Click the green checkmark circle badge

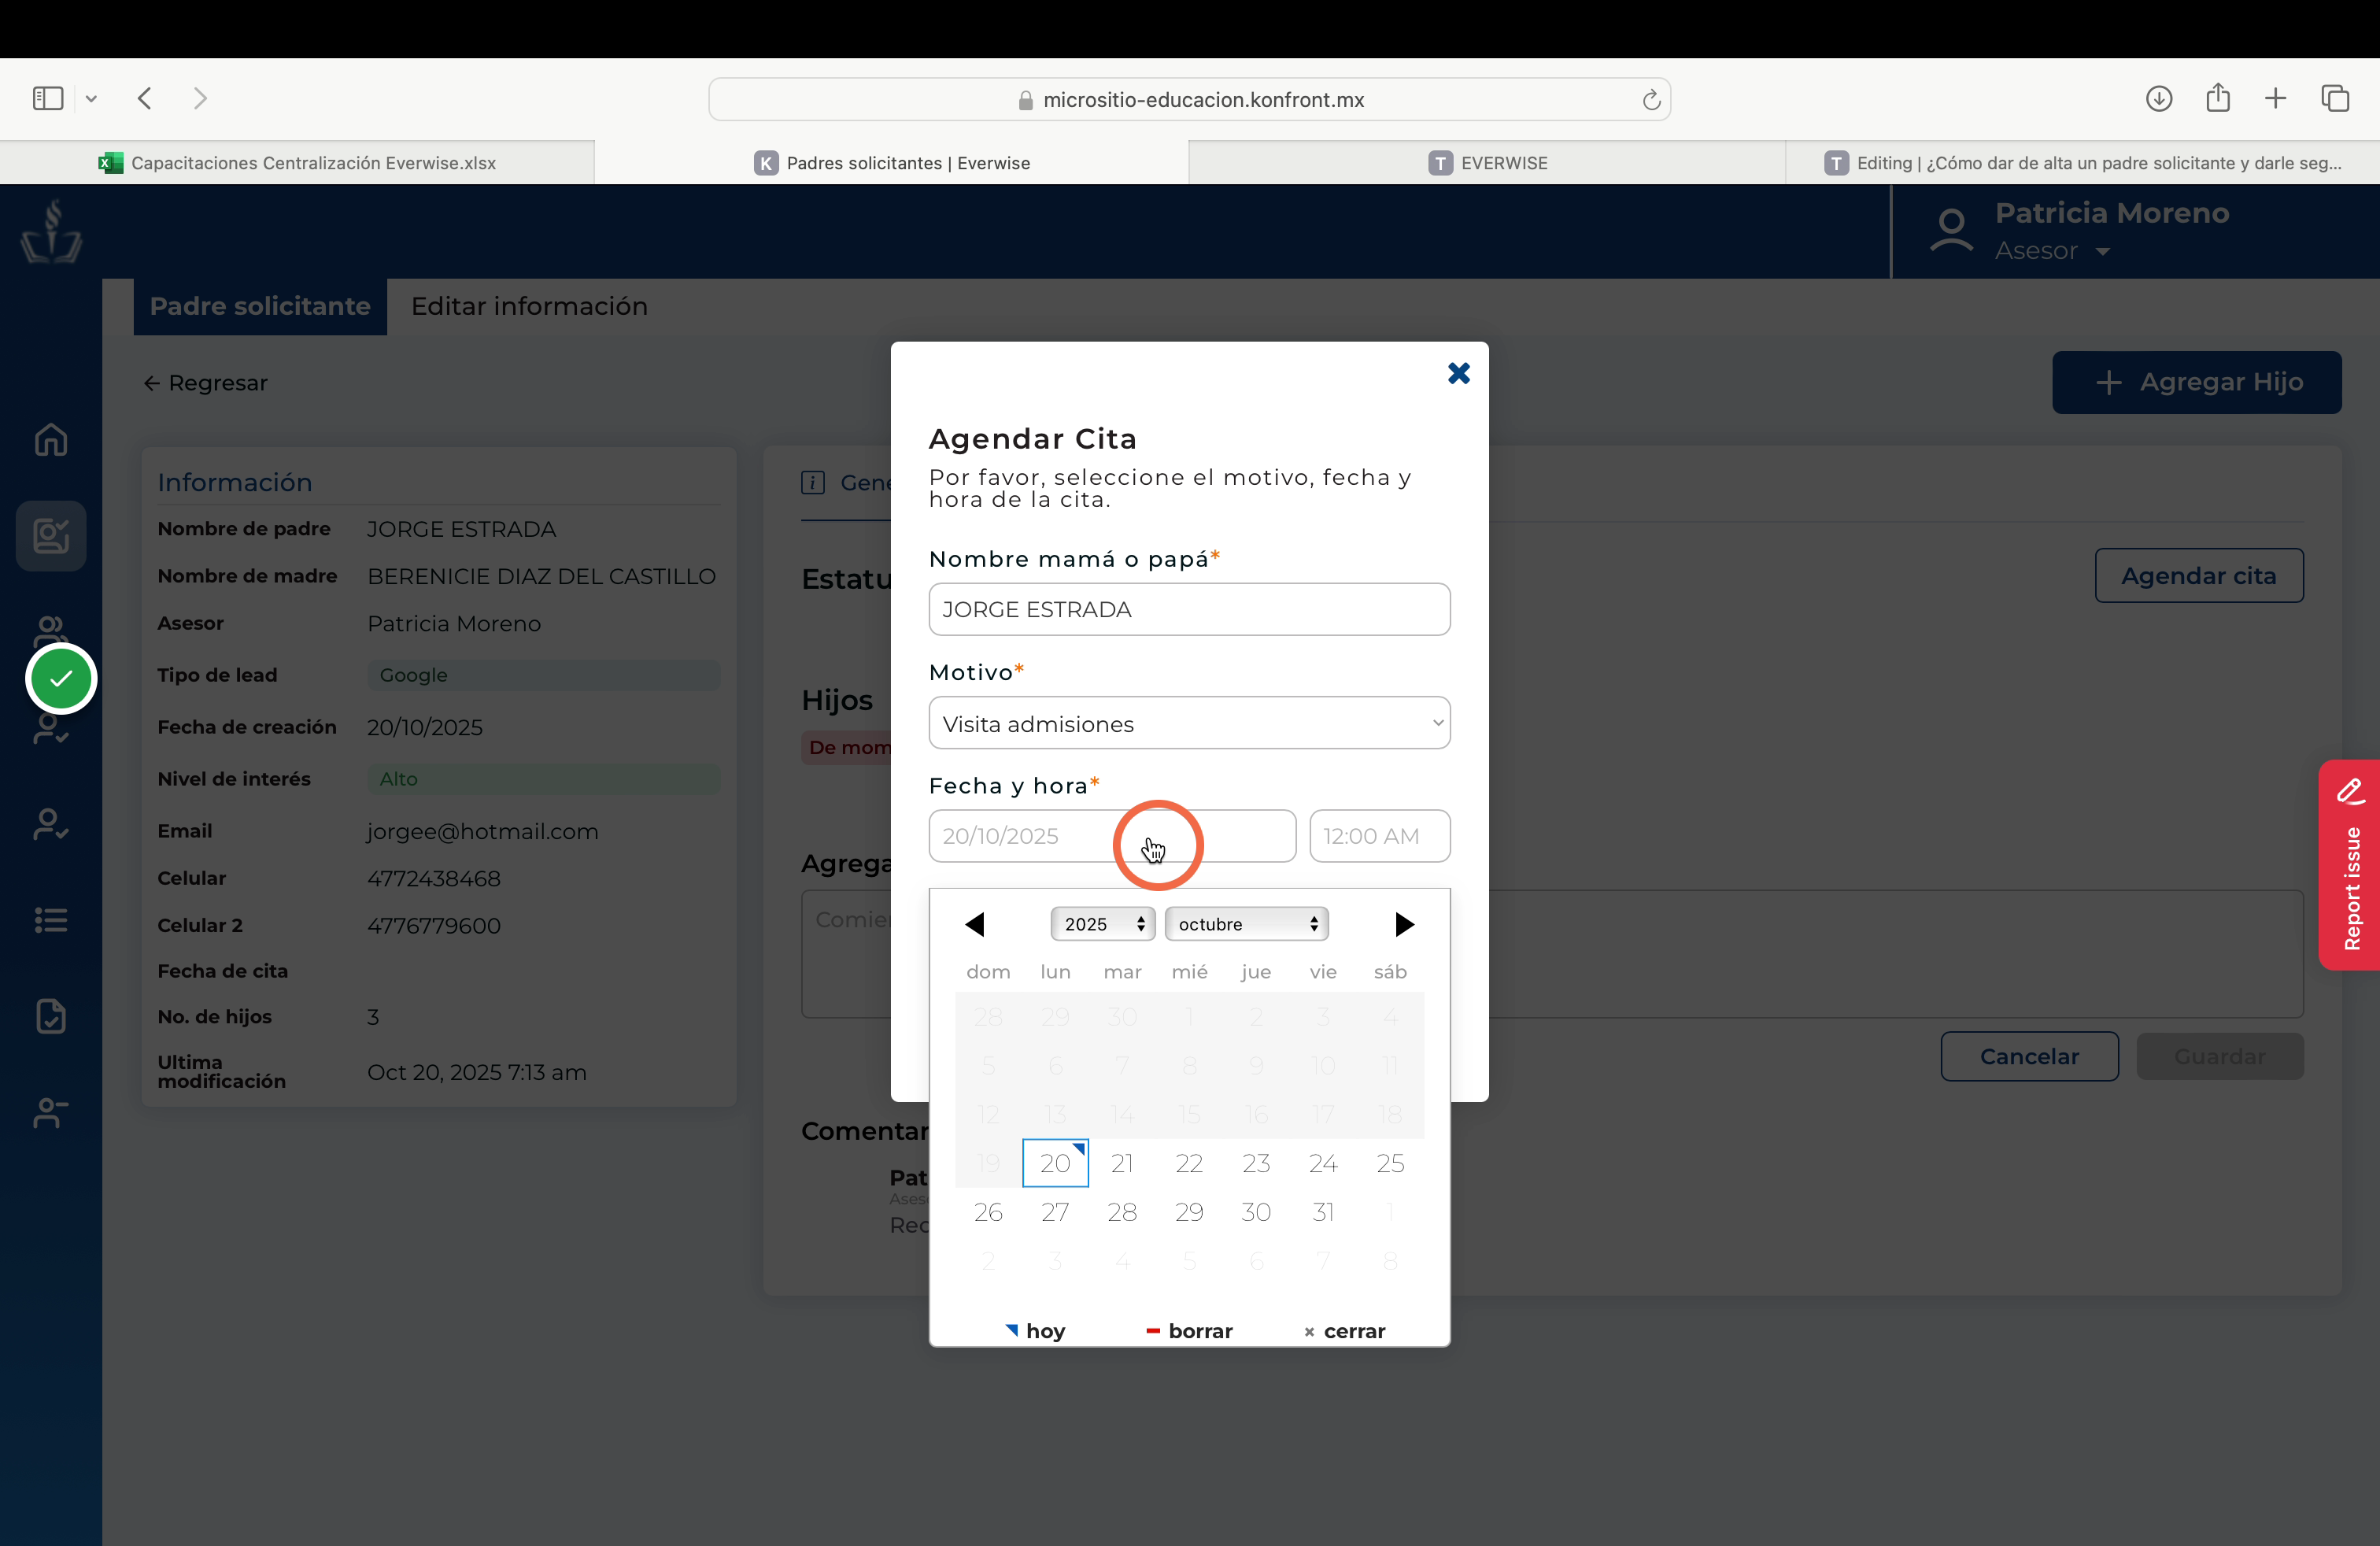(x=61, y=678)
